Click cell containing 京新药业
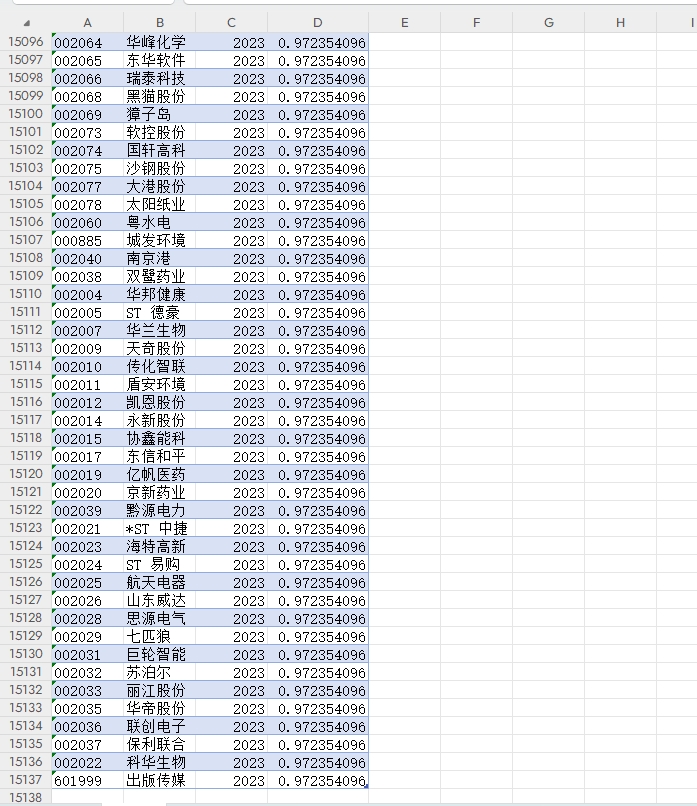This screenshot has height=806, width=697. (x=159, y=491)
